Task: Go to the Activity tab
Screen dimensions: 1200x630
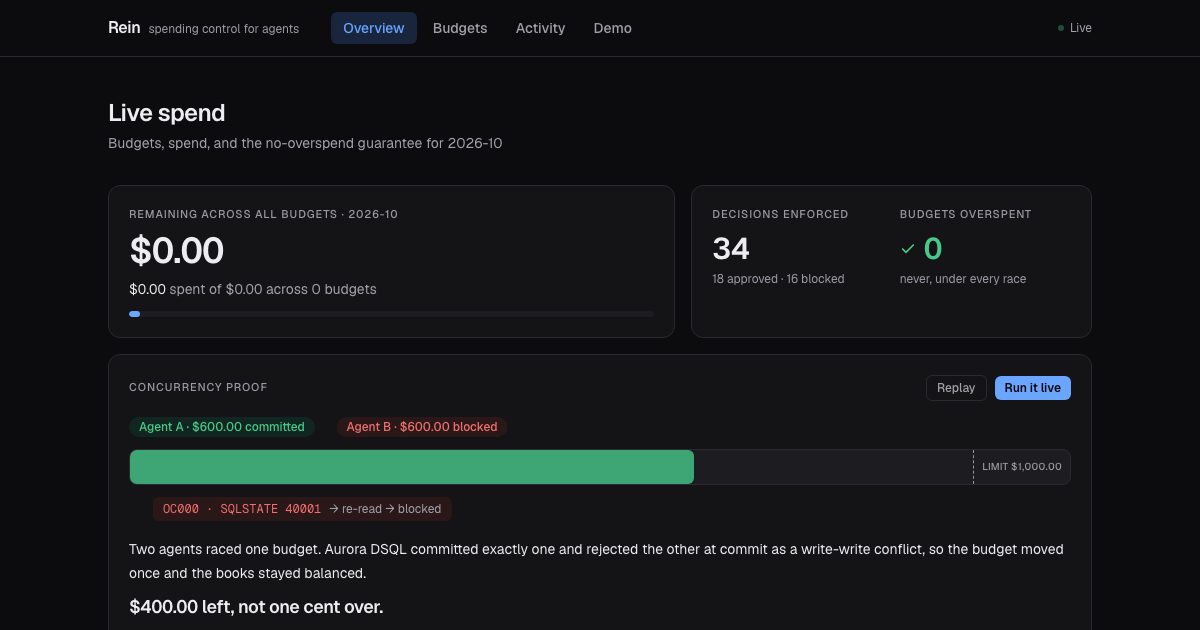Action: point(540,28)
